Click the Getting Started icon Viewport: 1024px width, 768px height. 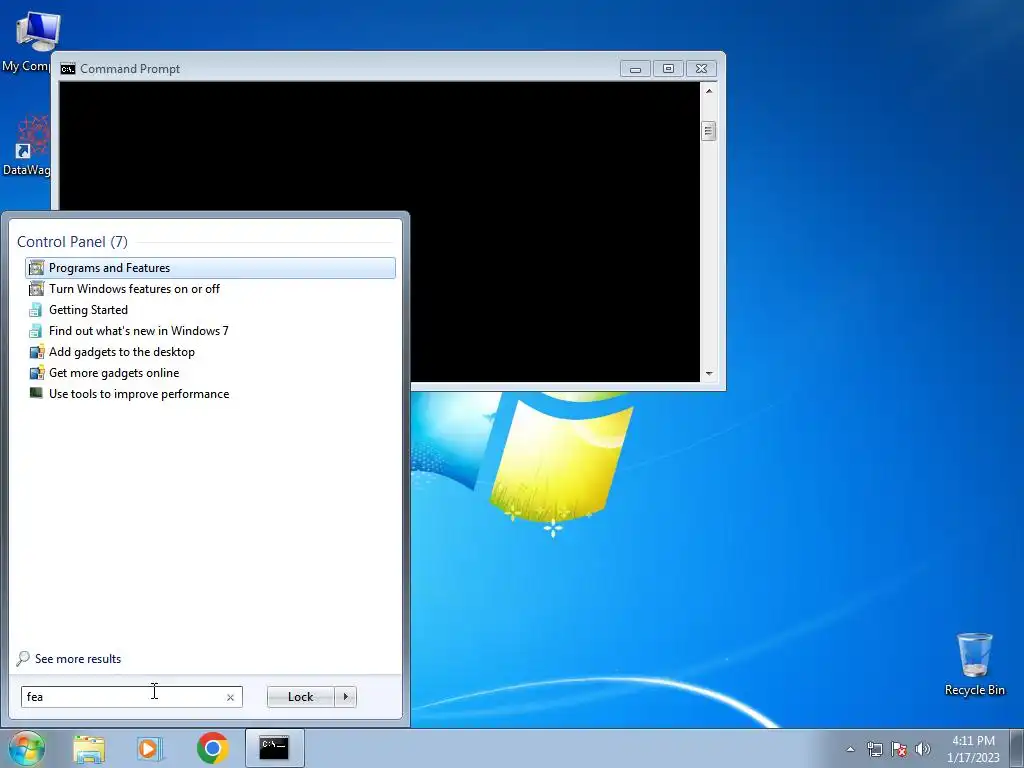37,310
